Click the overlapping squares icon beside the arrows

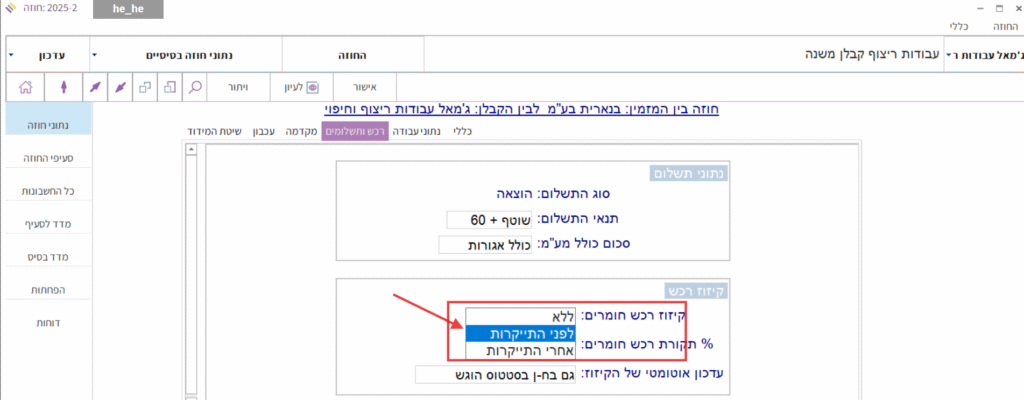coord(144,87)
